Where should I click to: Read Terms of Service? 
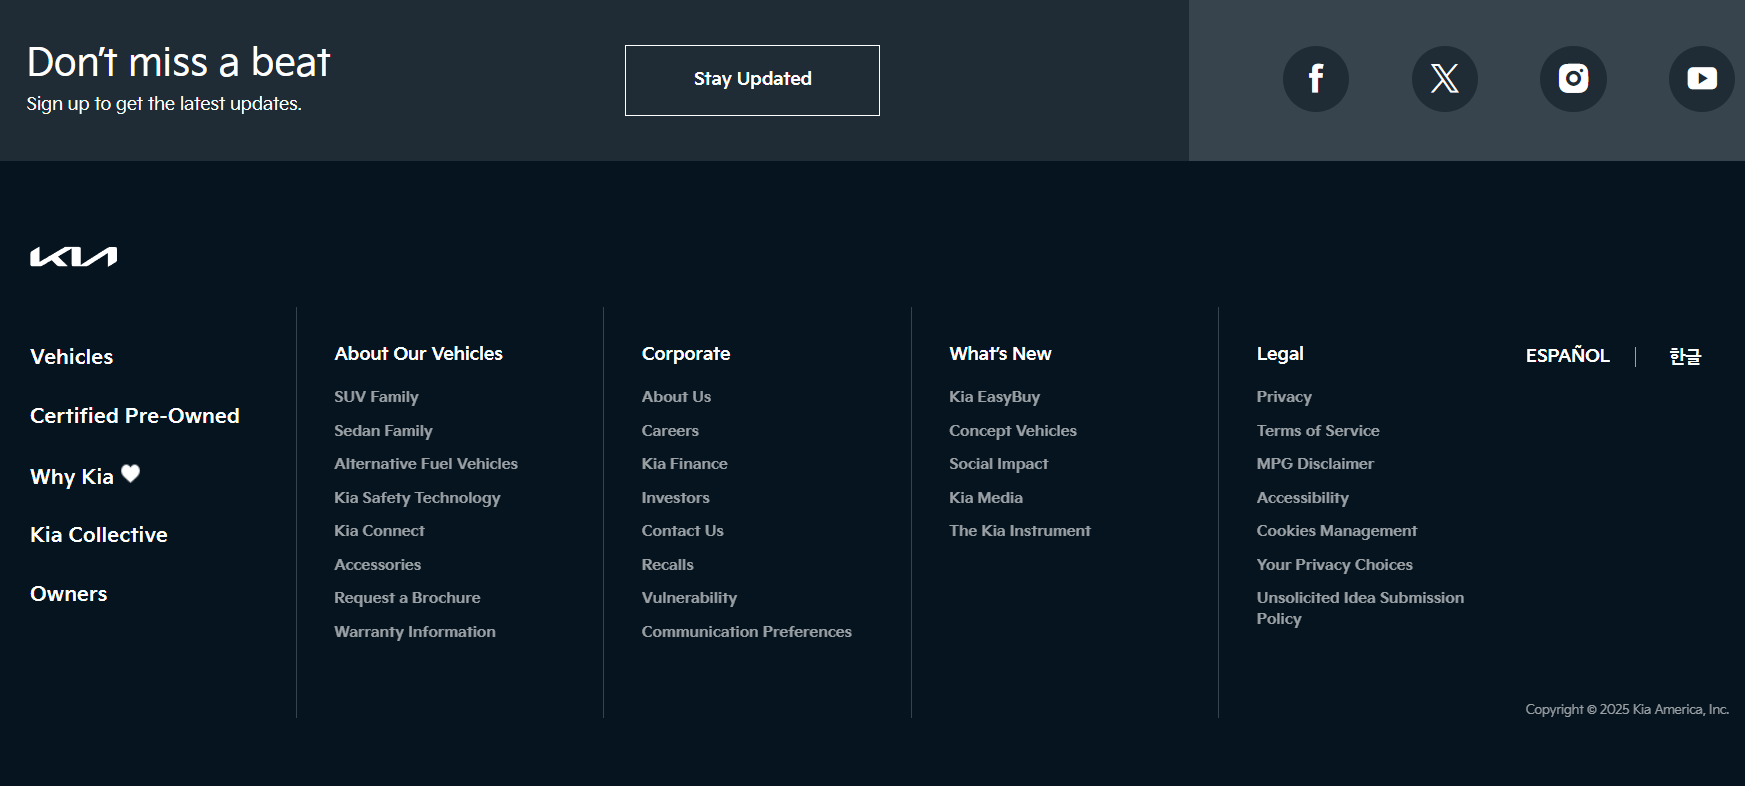tap(1318, 431)
